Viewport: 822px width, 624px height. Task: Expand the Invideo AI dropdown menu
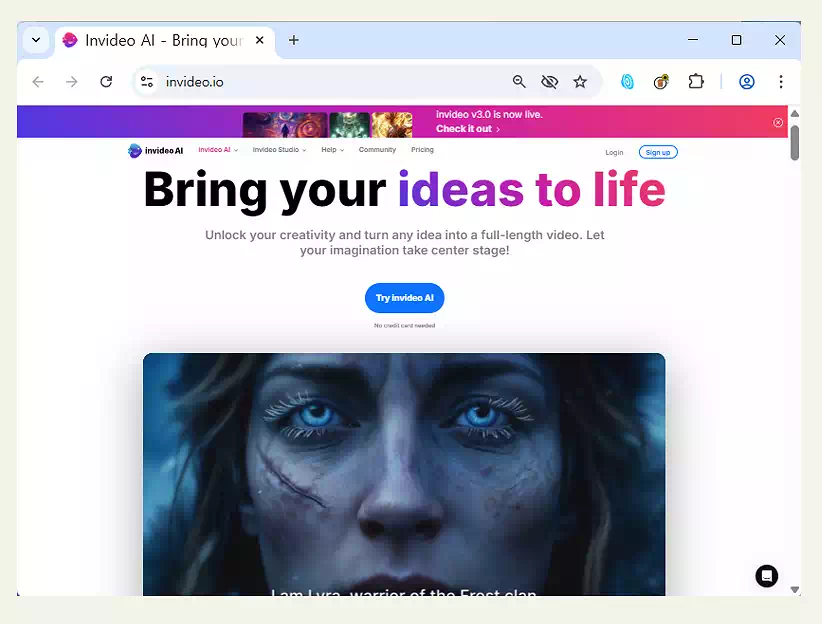coord(218,150)
